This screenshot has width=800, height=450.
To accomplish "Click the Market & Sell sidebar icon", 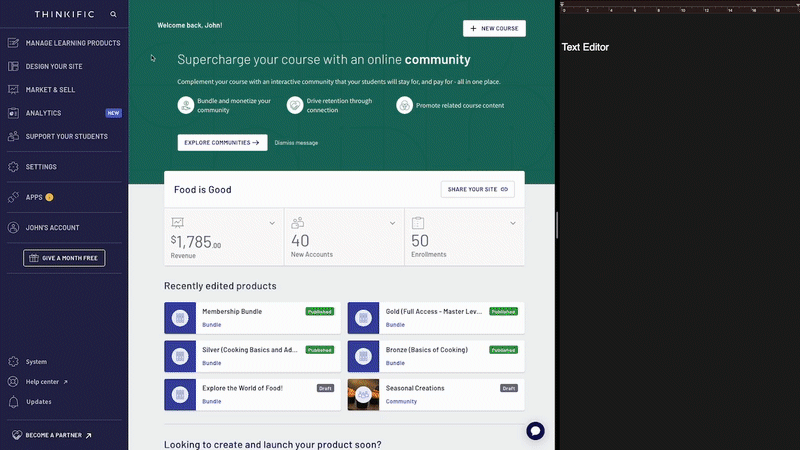I will [13, 89].
